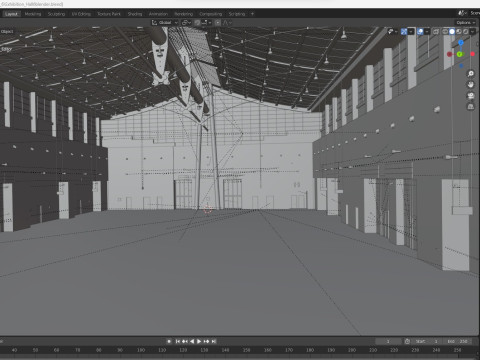Image resolution: width=480 pixels, height=360 pixels.
Task: Open the overlays settings dropdown arrow
Action: [x=427, y=32]
